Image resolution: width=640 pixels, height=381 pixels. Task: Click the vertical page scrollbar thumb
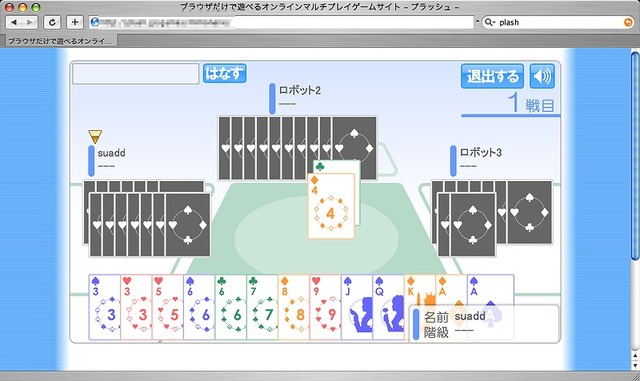pos(635,155)
